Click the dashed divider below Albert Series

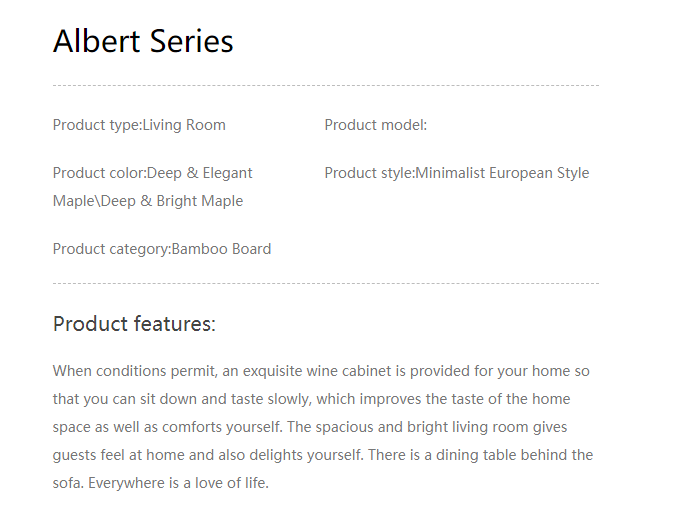[325, 86]
